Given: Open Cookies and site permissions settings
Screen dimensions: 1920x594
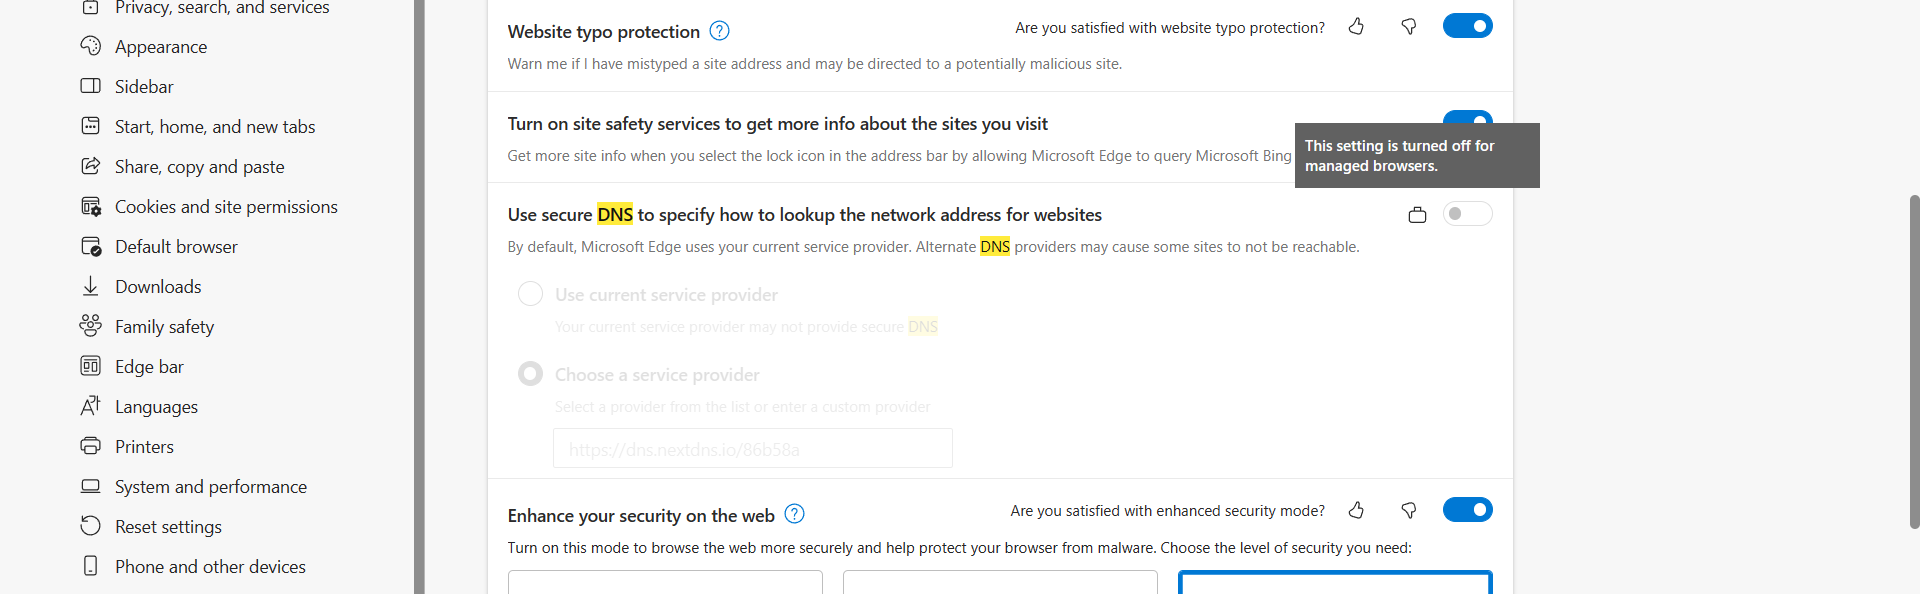Looking at the screenshot, I should point(226,207).
